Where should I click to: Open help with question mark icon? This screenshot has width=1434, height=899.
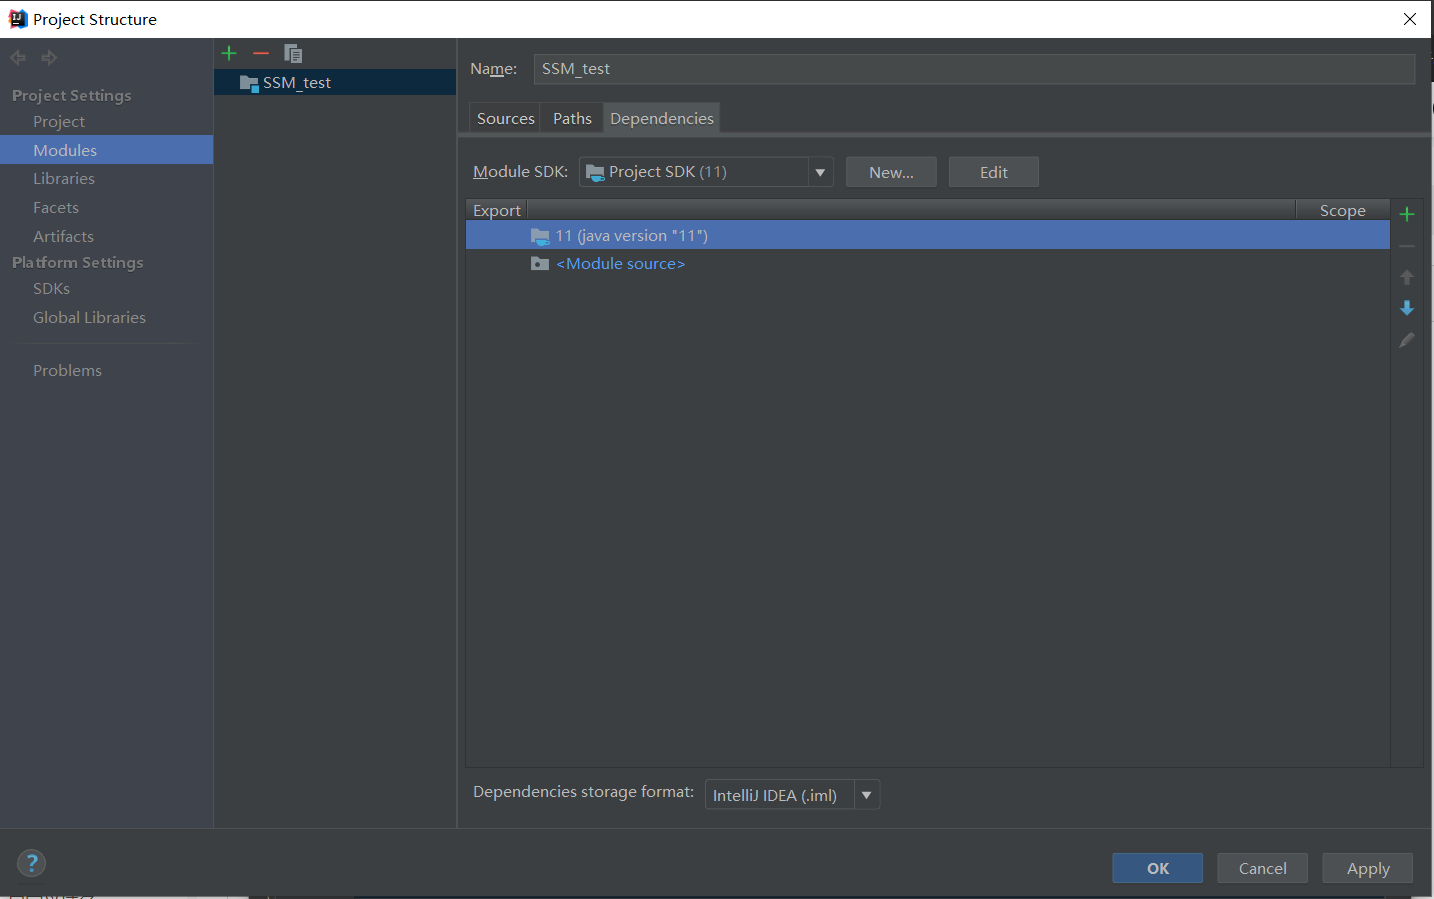tap(32, 863)
